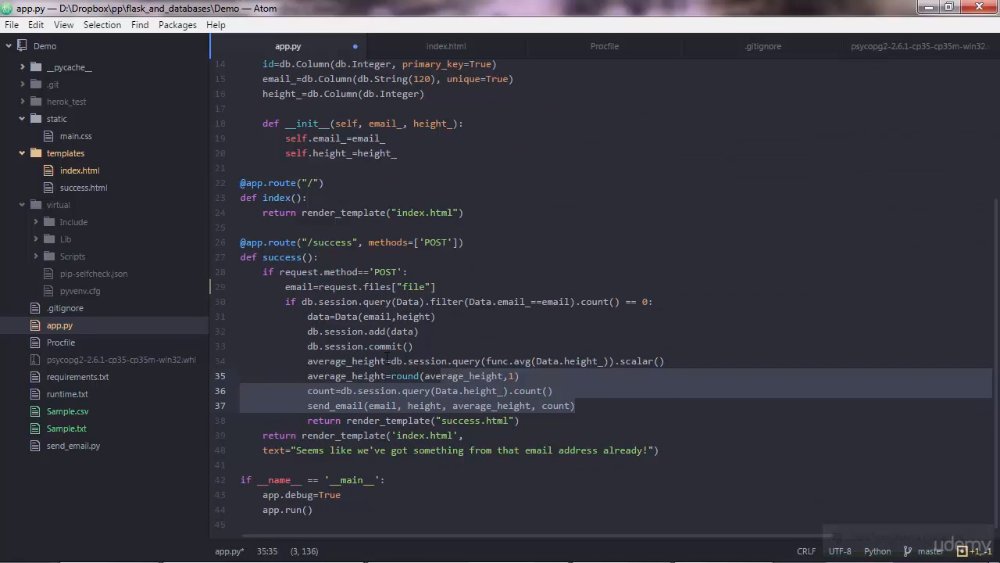Switch to the Procfile tab
This screenshot has width=1000, height=563.
[604, 47]
